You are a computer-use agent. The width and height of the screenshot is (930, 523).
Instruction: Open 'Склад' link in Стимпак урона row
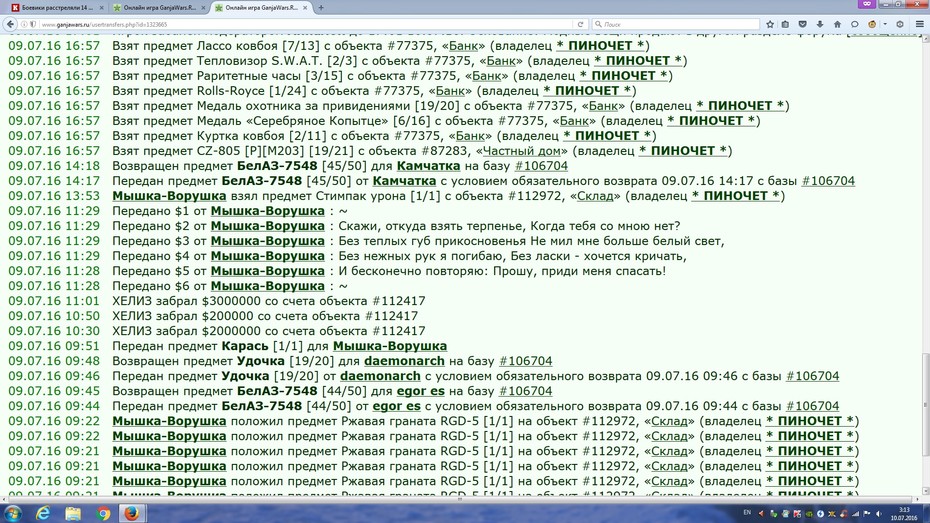click(595, 196)
